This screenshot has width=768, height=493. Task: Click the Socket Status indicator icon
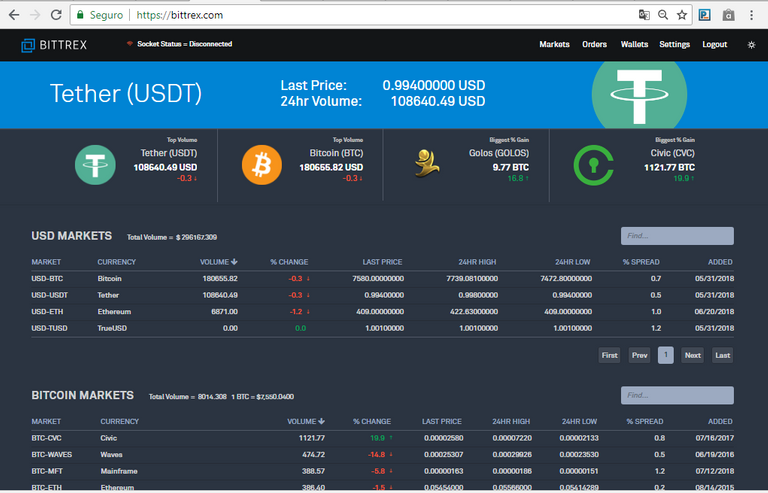click(x=130, y=44)
